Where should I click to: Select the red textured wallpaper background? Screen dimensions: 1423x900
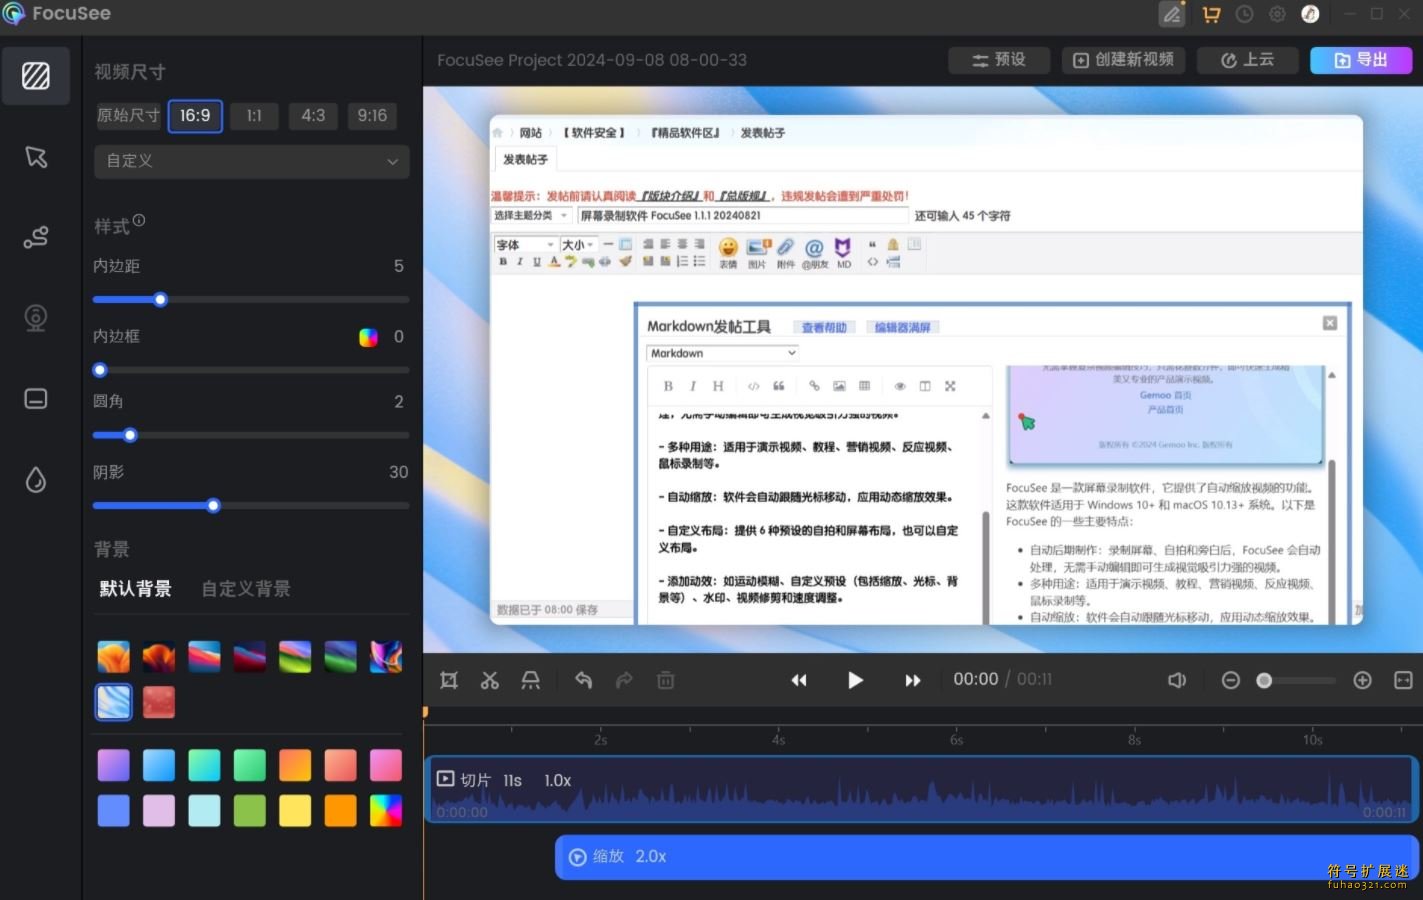click(x=159, y=702)
